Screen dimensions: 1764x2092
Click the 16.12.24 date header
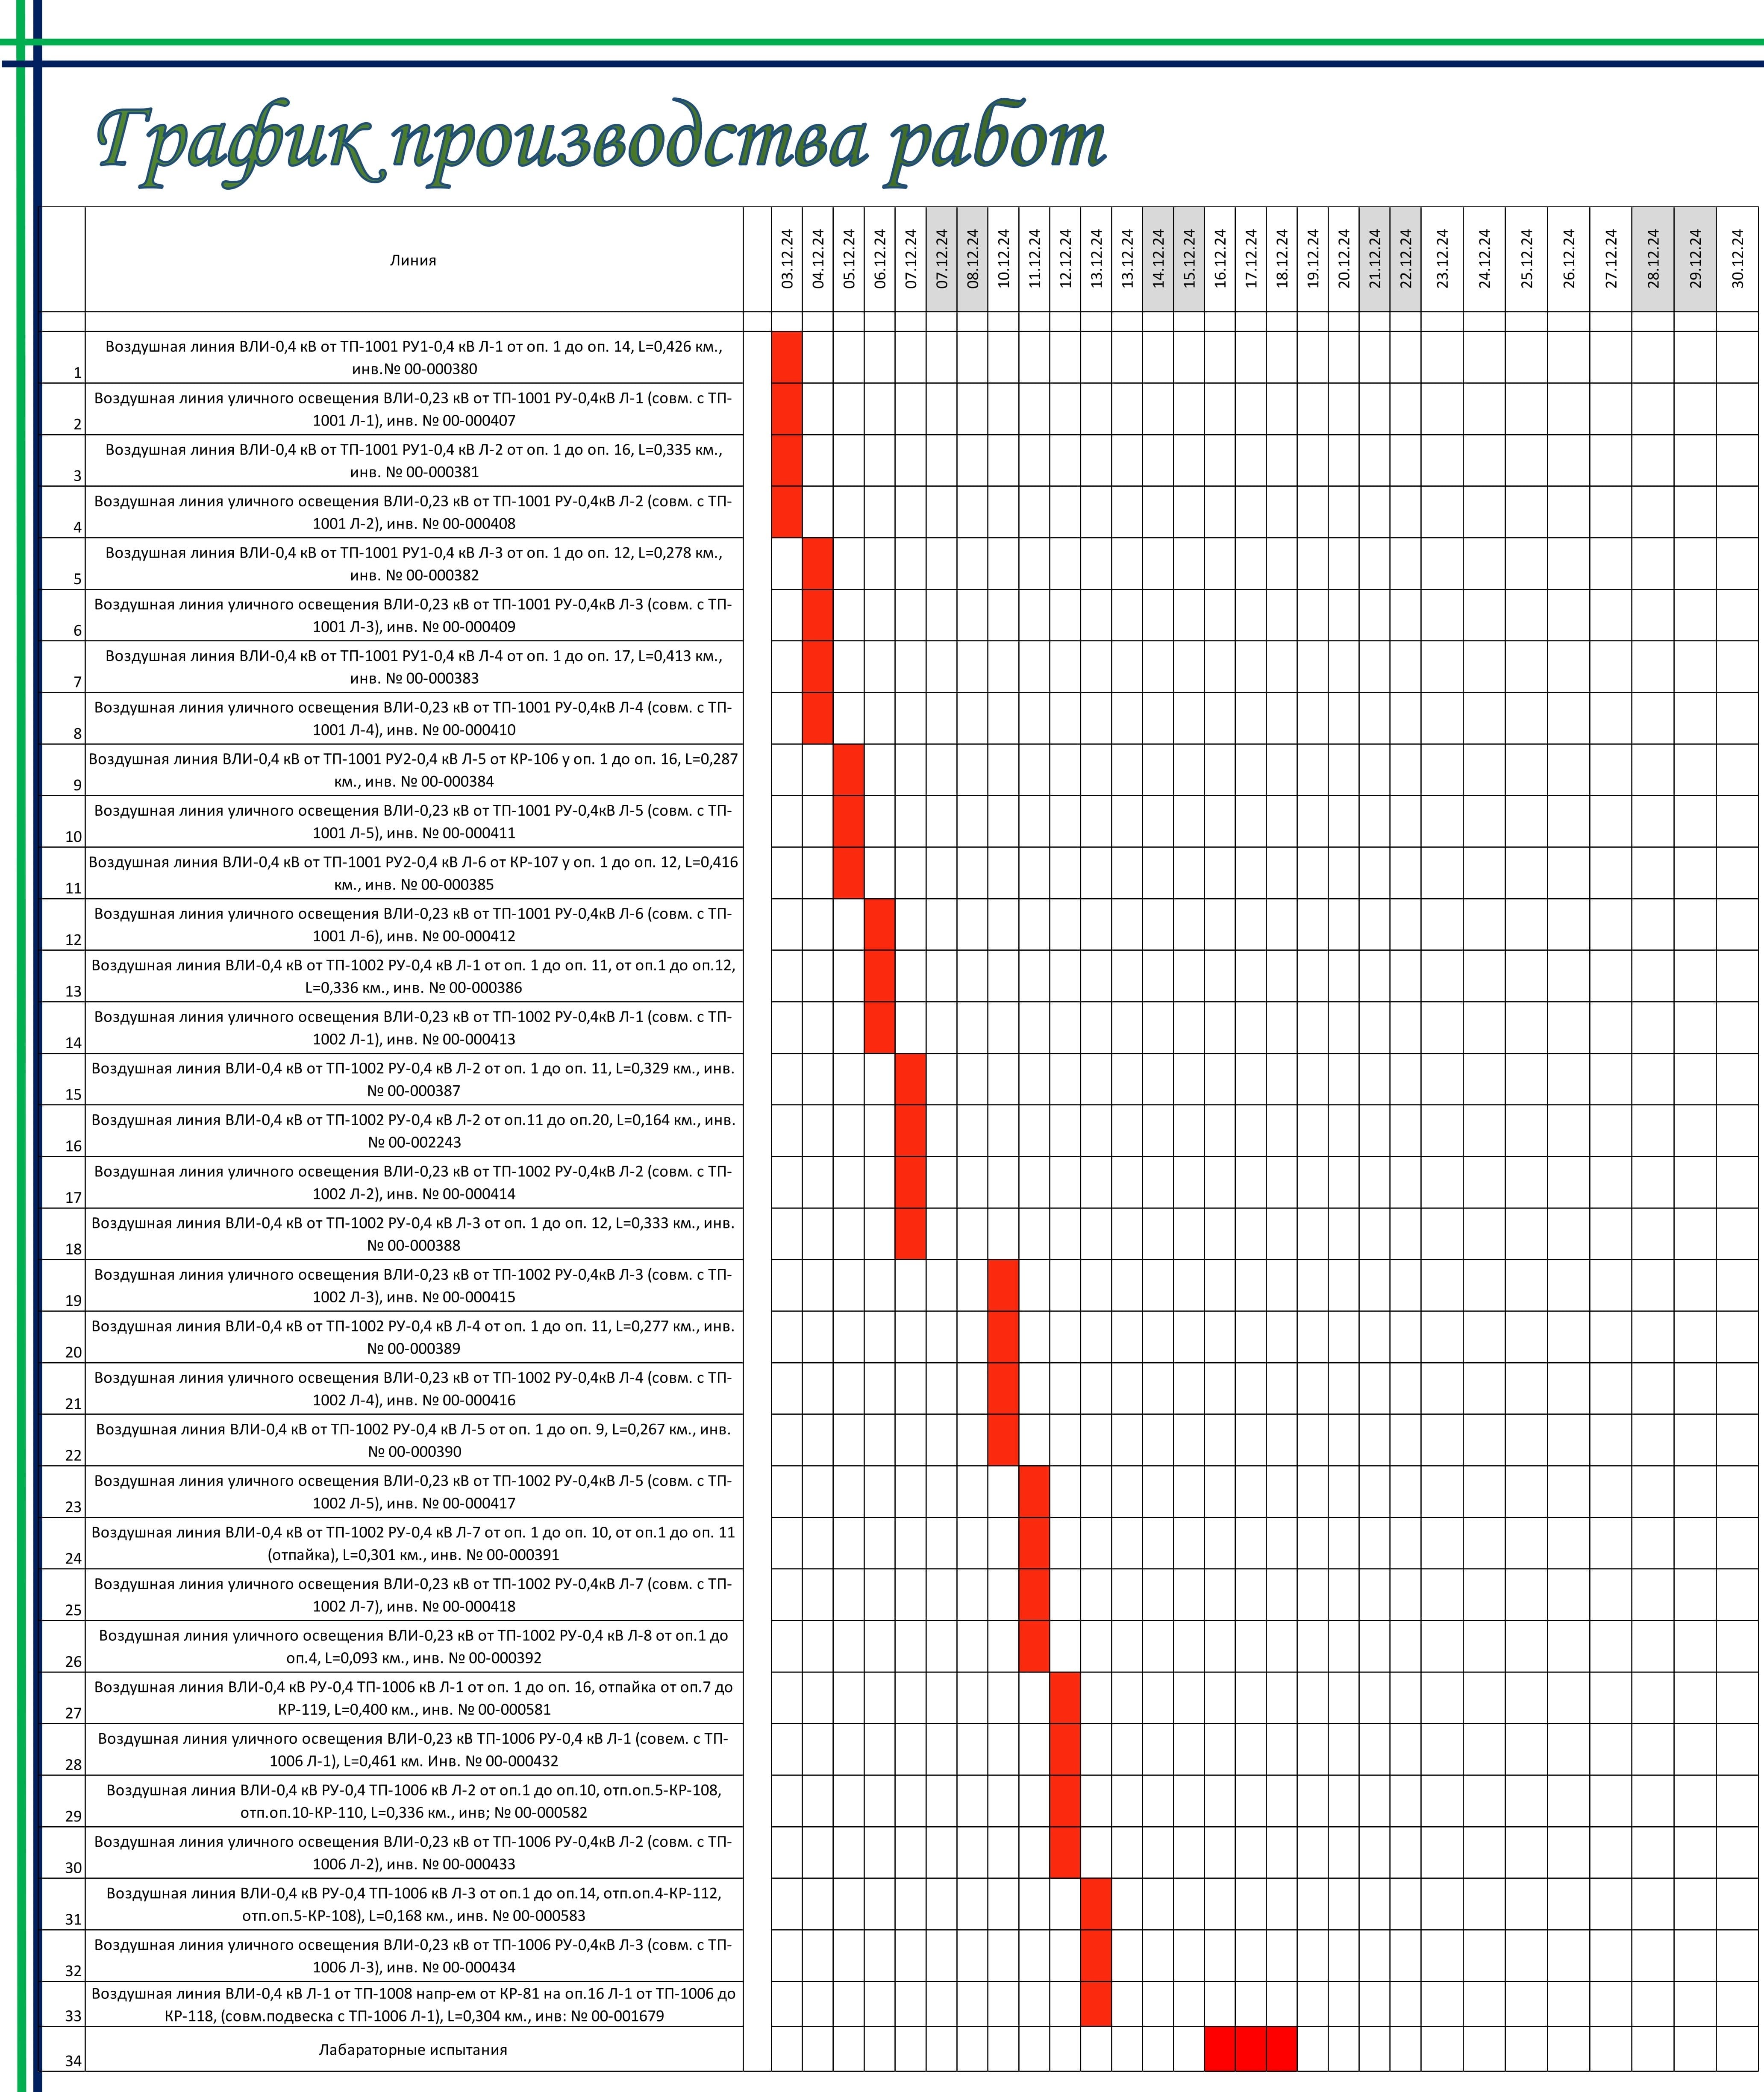1221,260
